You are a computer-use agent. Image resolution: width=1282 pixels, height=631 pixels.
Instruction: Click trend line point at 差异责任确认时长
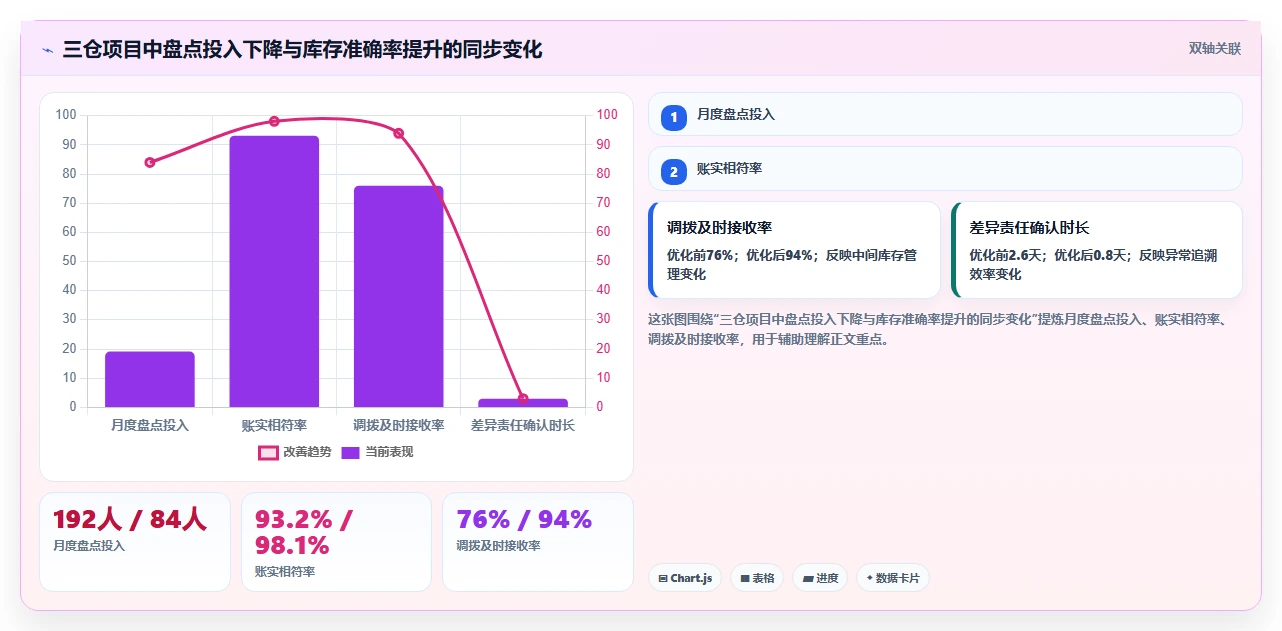tap(523, 399)
